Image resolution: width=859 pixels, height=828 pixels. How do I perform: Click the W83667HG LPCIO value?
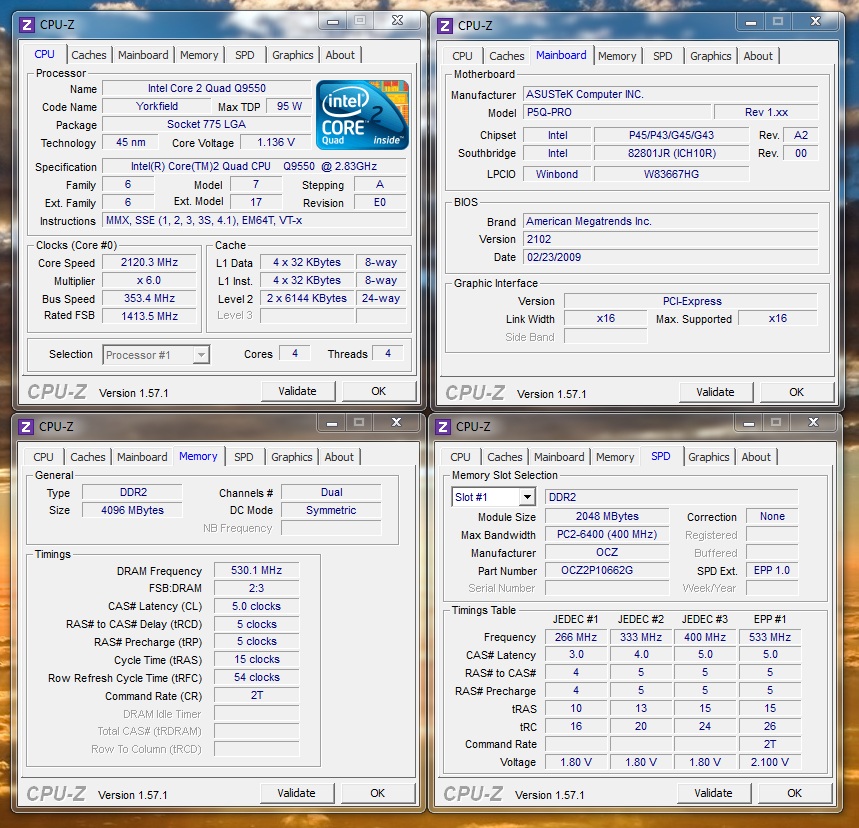click(x=672, y=174)
